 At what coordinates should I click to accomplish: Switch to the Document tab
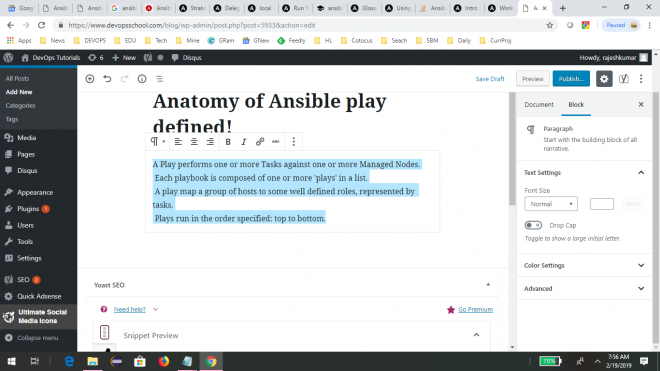coord(539,104)
